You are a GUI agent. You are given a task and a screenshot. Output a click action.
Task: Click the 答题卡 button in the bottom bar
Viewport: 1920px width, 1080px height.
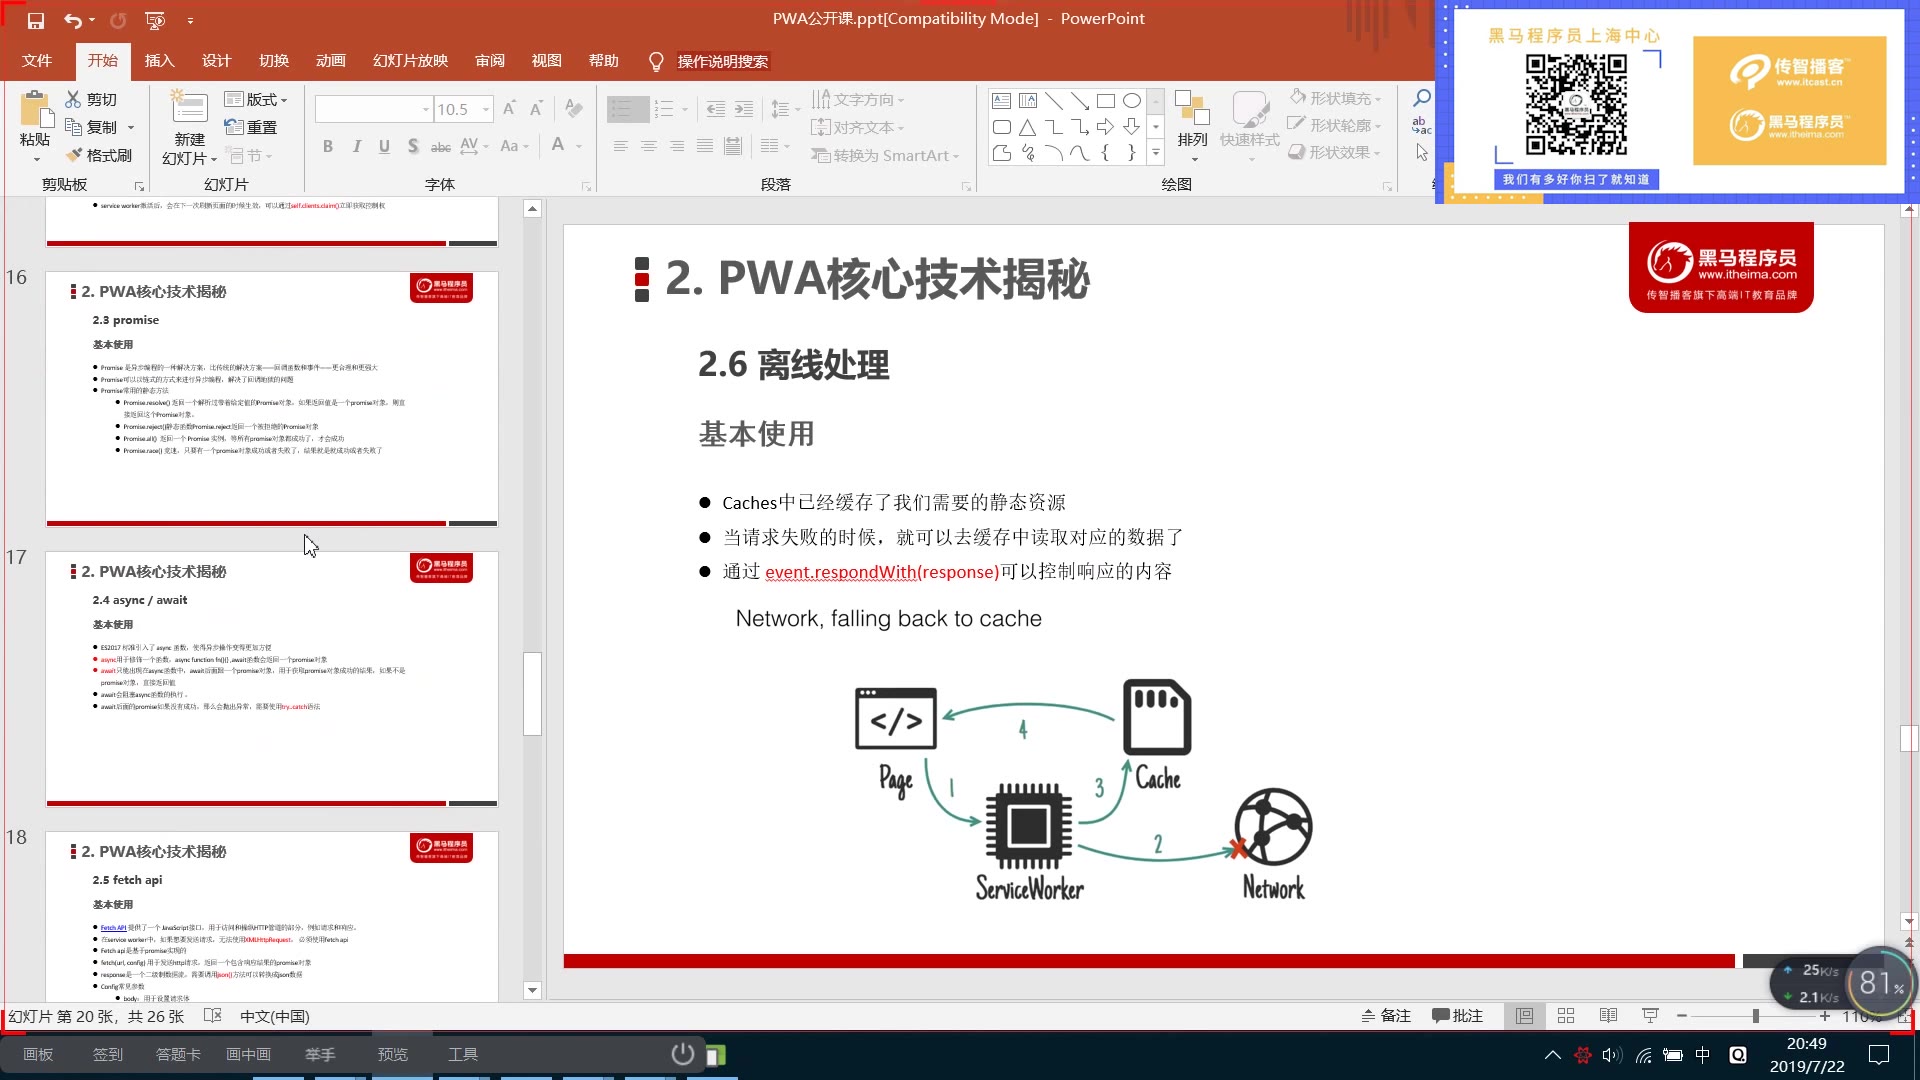(178, 1054)
